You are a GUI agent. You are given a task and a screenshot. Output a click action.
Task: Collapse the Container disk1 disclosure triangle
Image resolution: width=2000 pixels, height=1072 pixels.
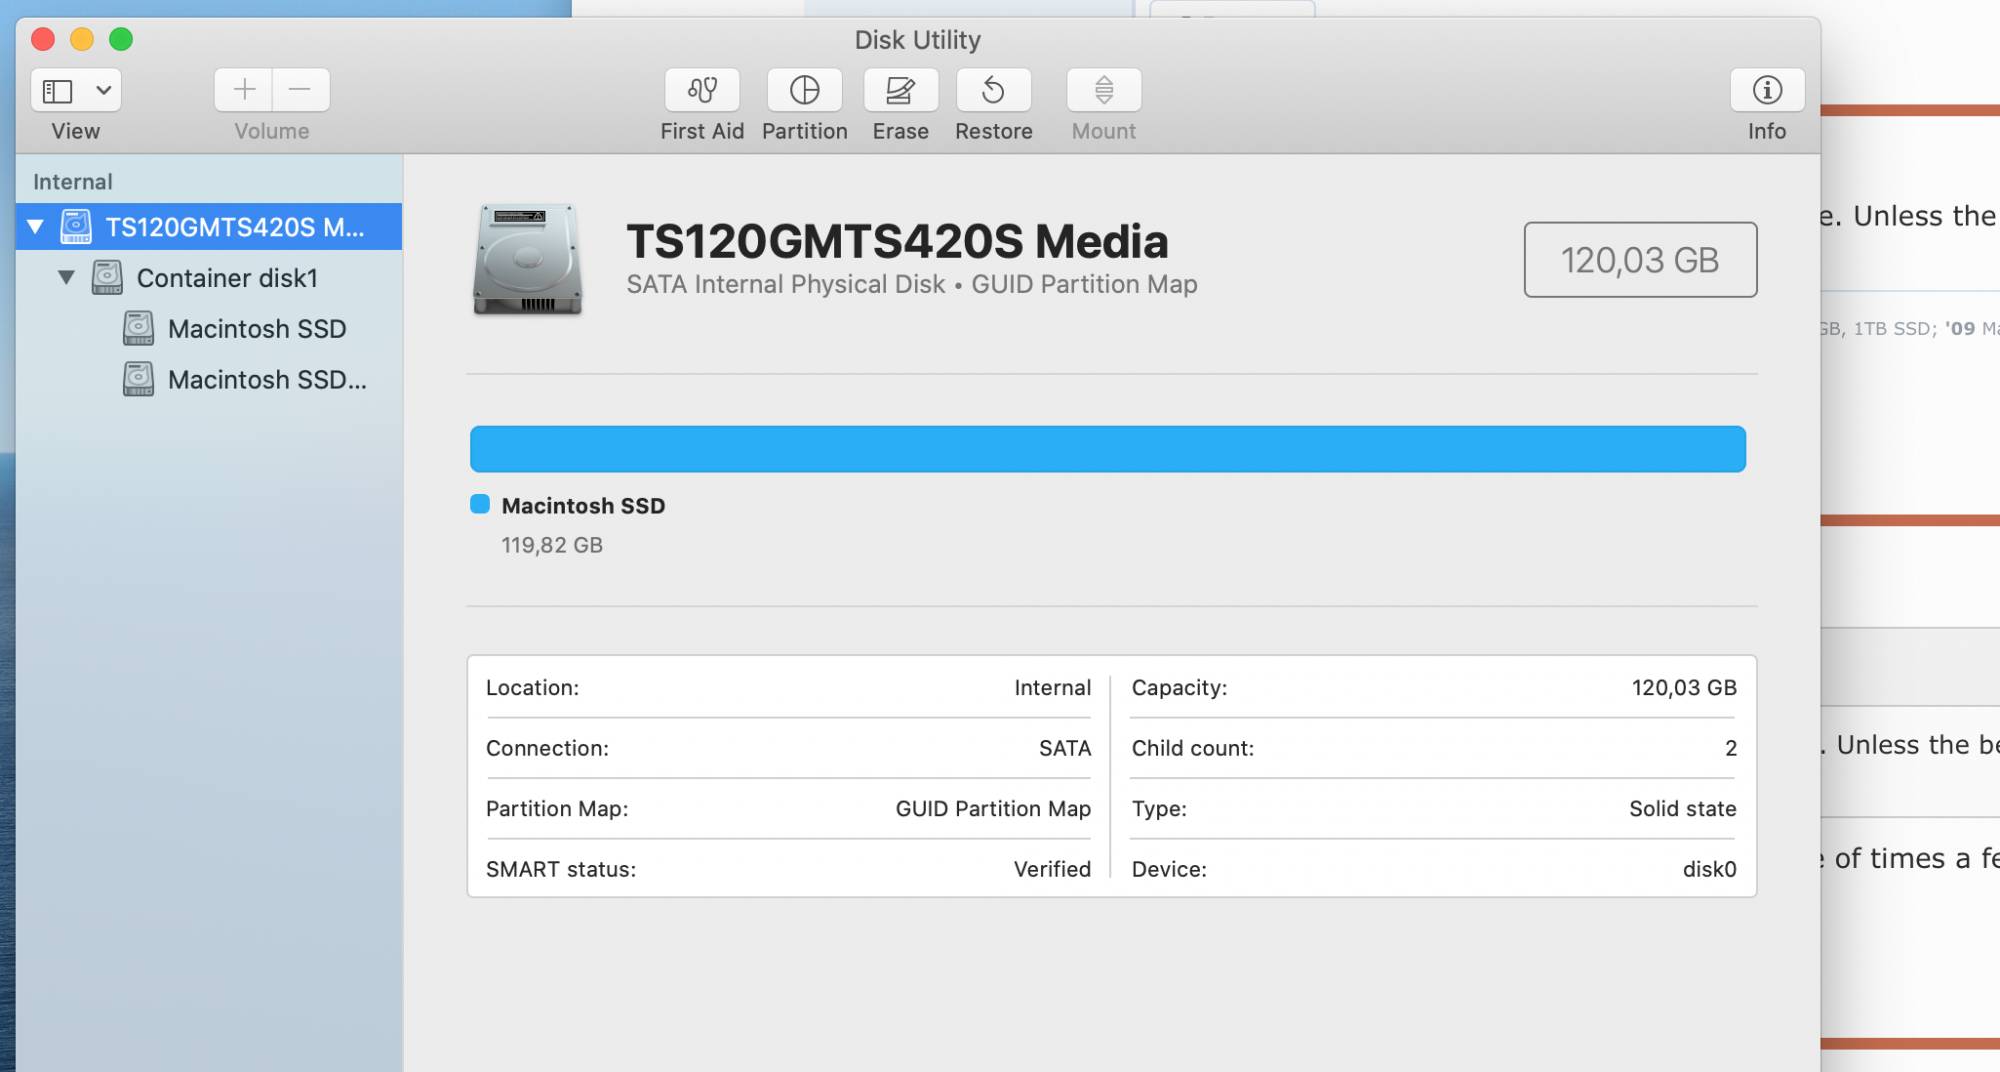click(66, 277)
